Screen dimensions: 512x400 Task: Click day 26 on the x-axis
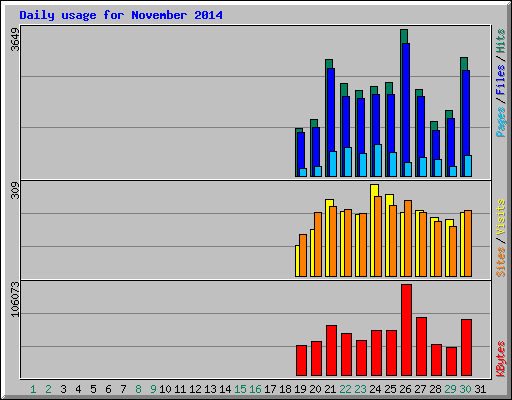tap(405, 389)
